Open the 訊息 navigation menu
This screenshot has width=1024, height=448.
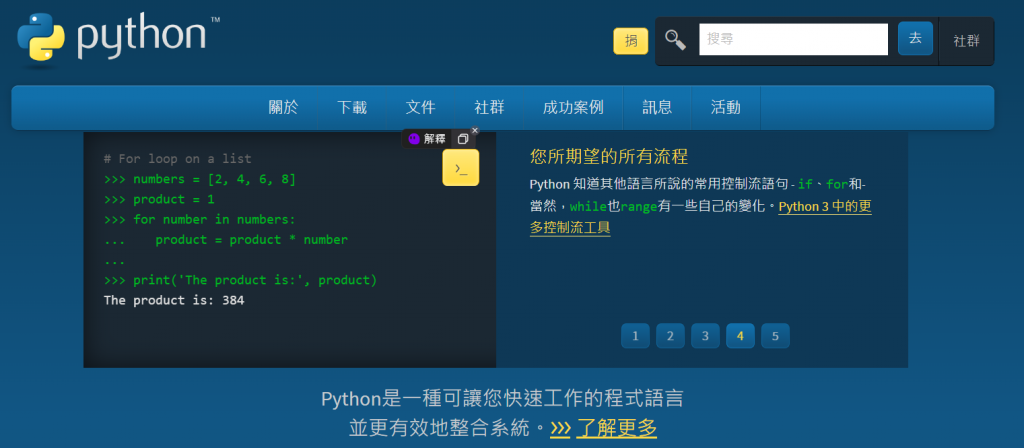coord(657,108)
